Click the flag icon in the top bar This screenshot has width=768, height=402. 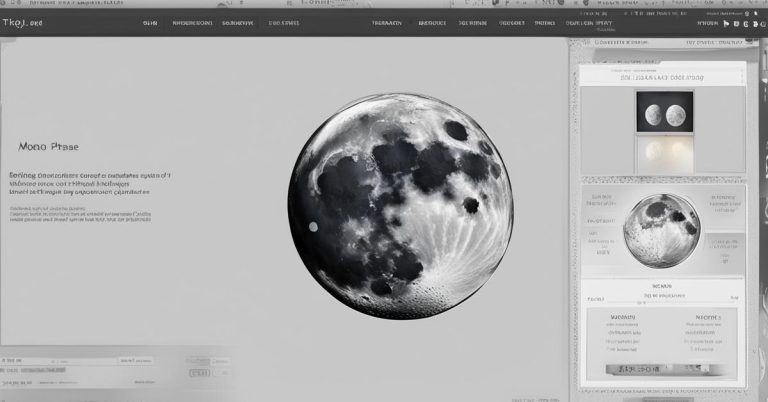pyautogui.click(x=726, y=24)
